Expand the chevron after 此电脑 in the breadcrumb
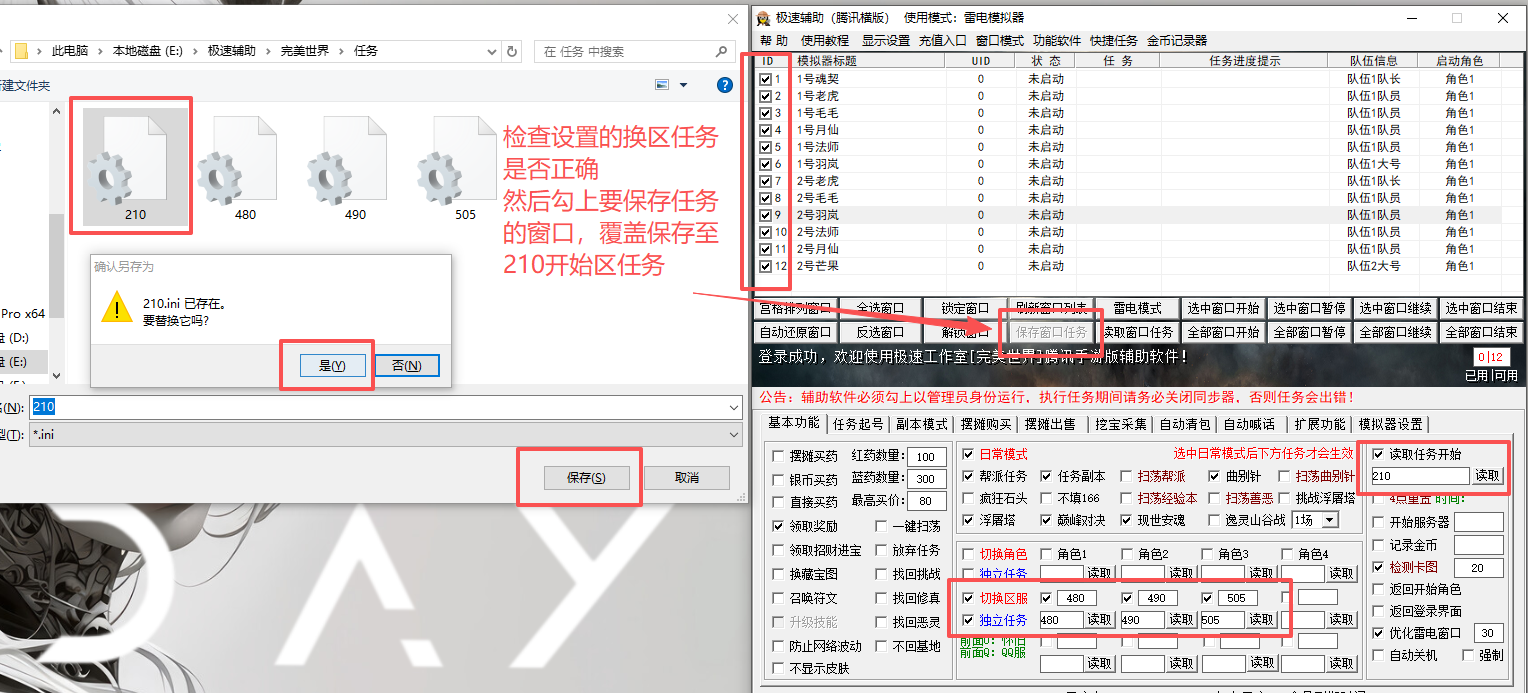This screenshot has height=693, width=1528. click(100, 51)
